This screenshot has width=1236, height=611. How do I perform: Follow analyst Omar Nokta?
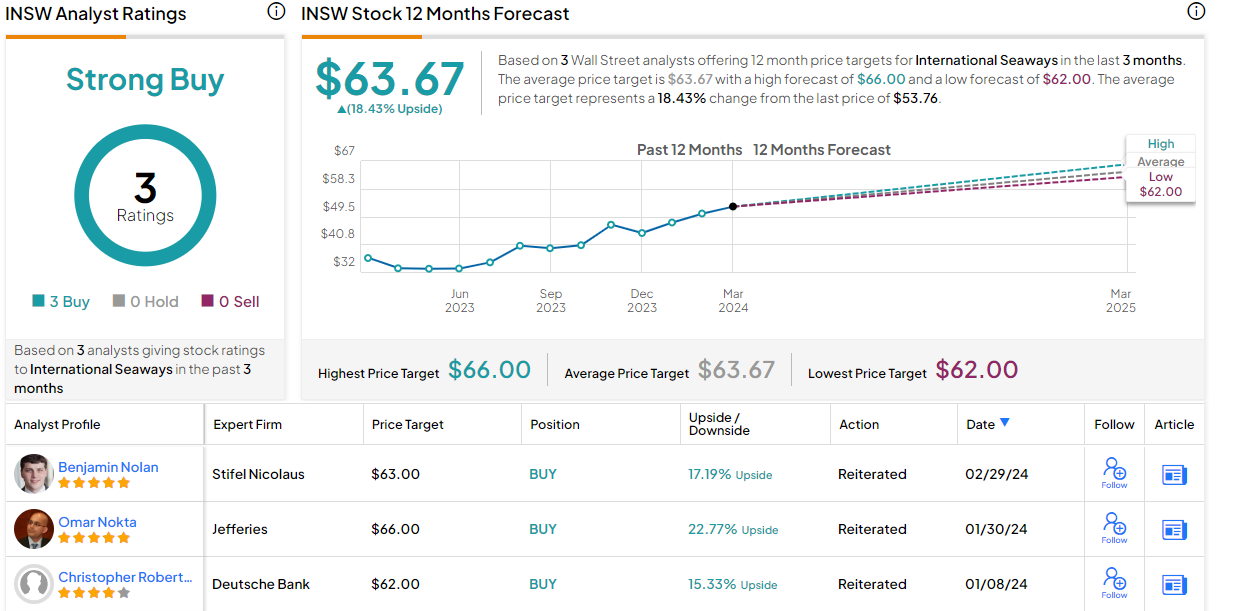tap(1114, 527)
